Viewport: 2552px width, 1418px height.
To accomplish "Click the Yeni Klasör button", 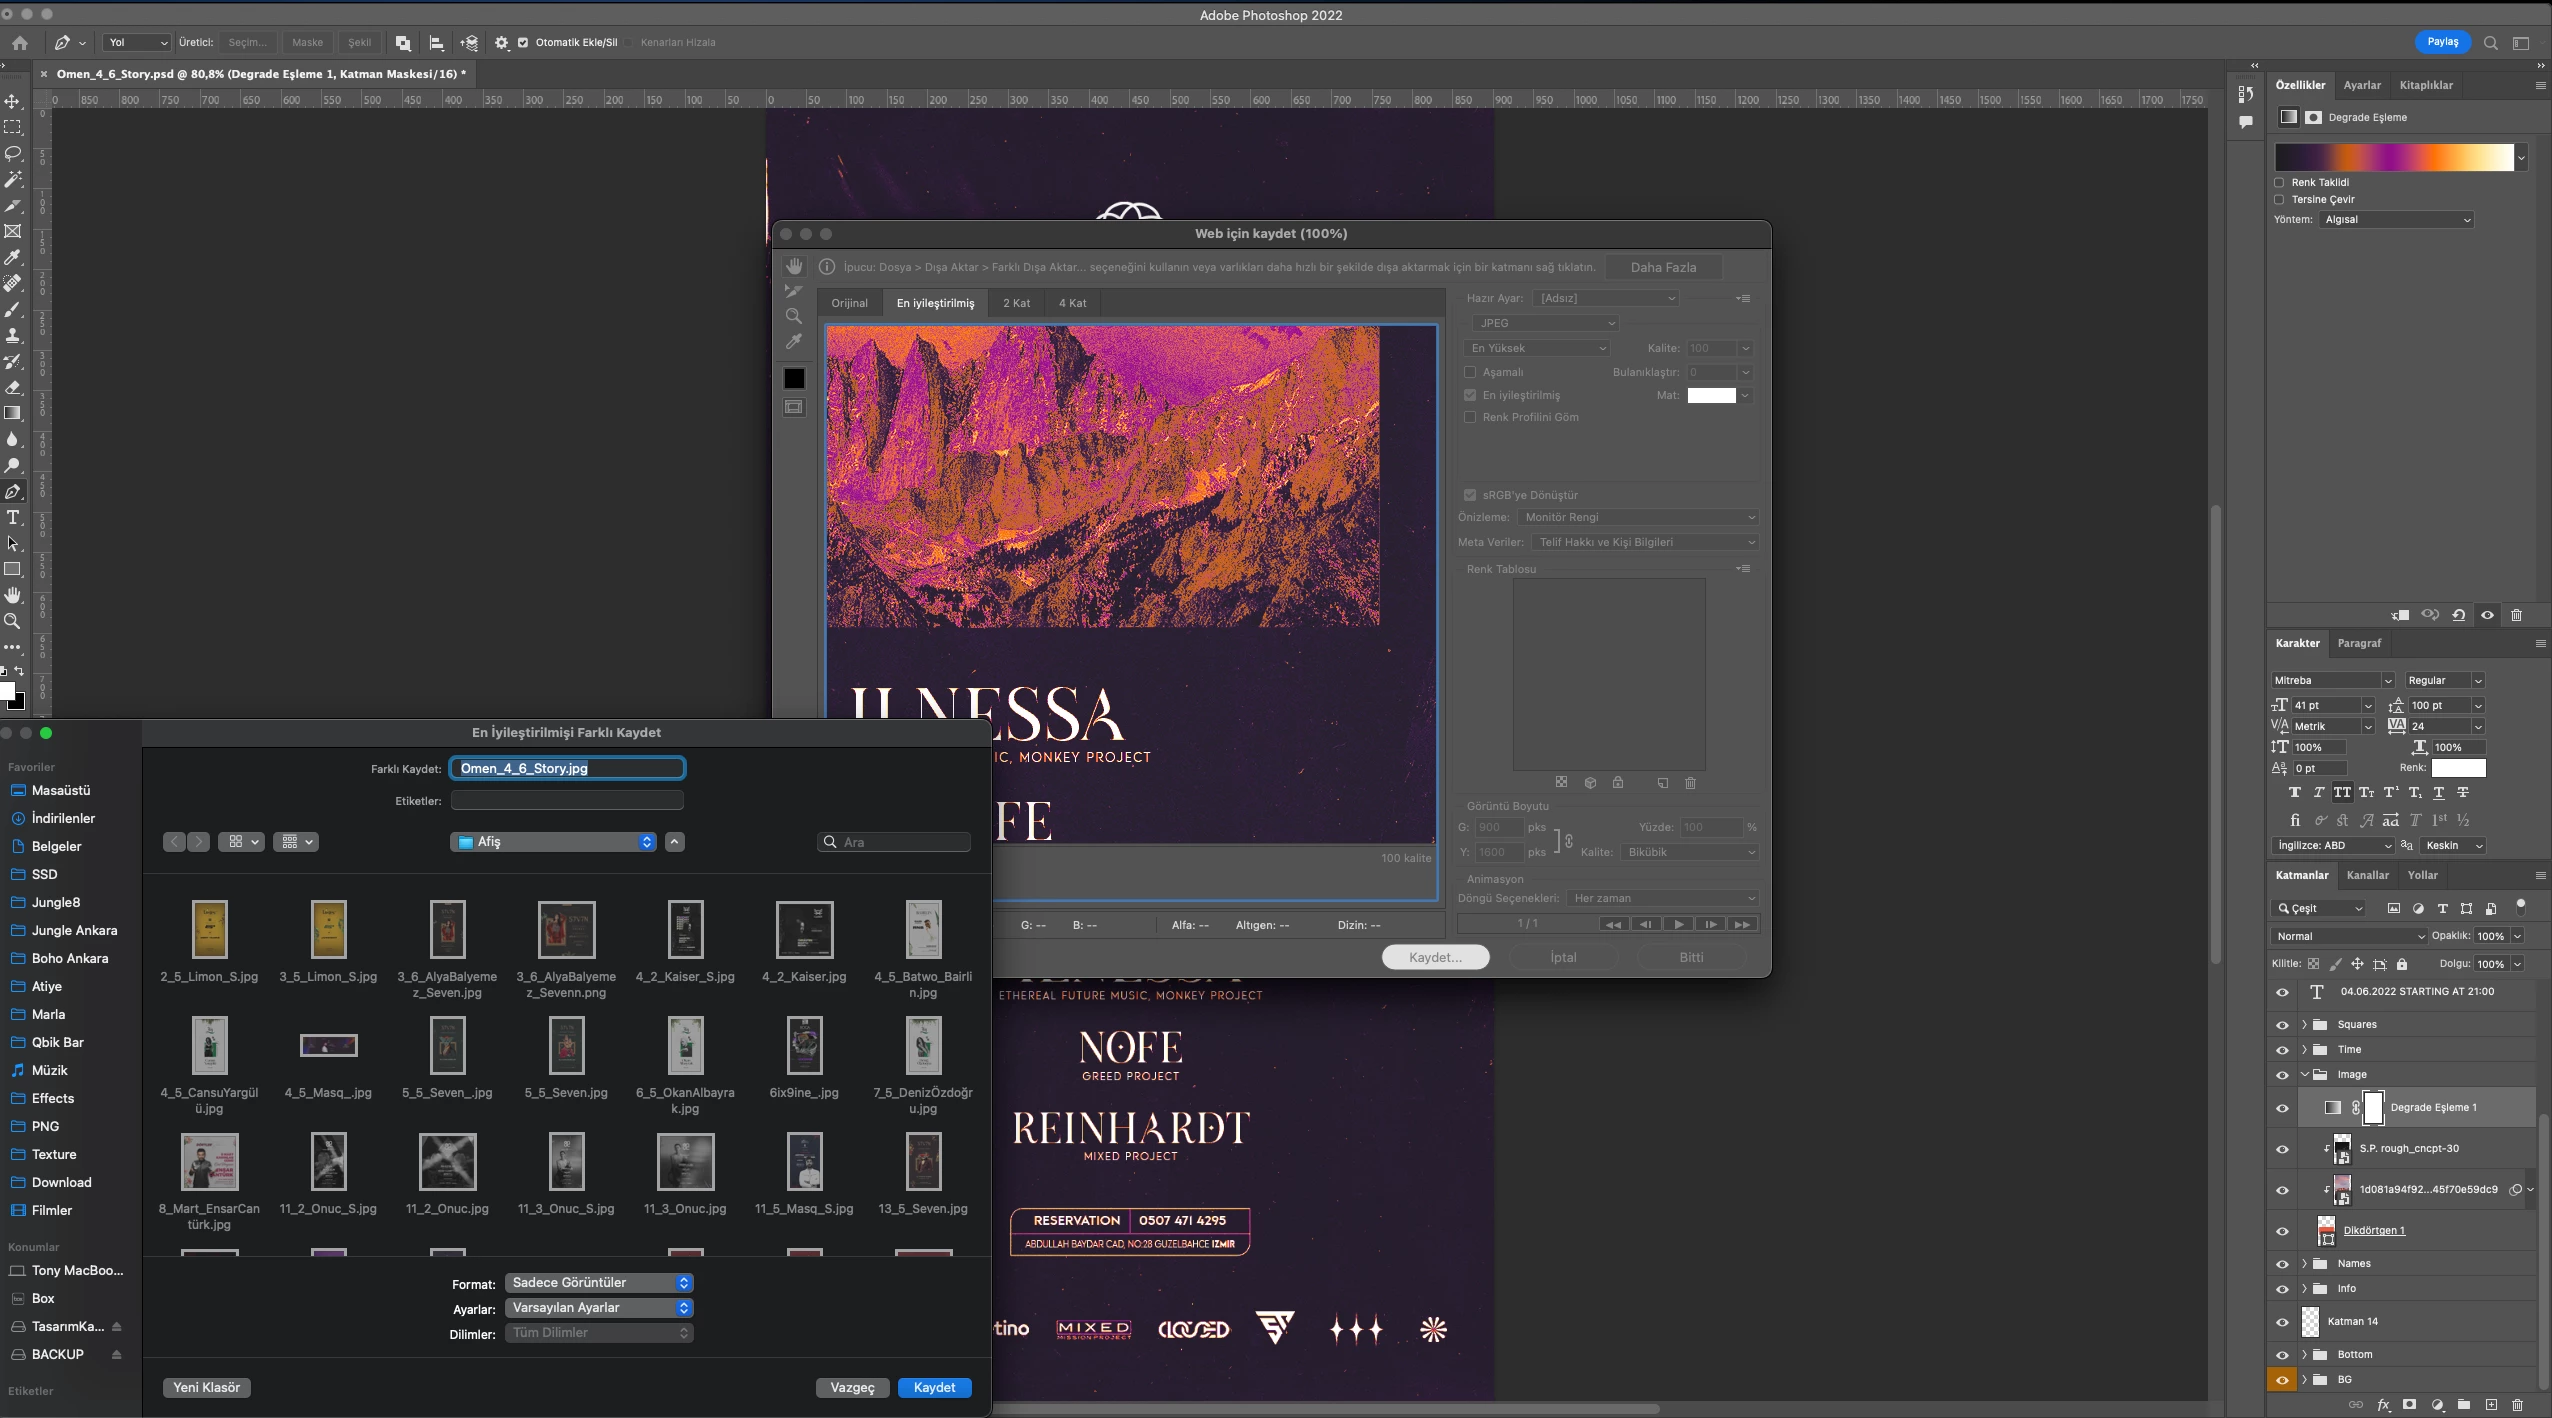I will pyautogui.click(x=206, y=1387).
